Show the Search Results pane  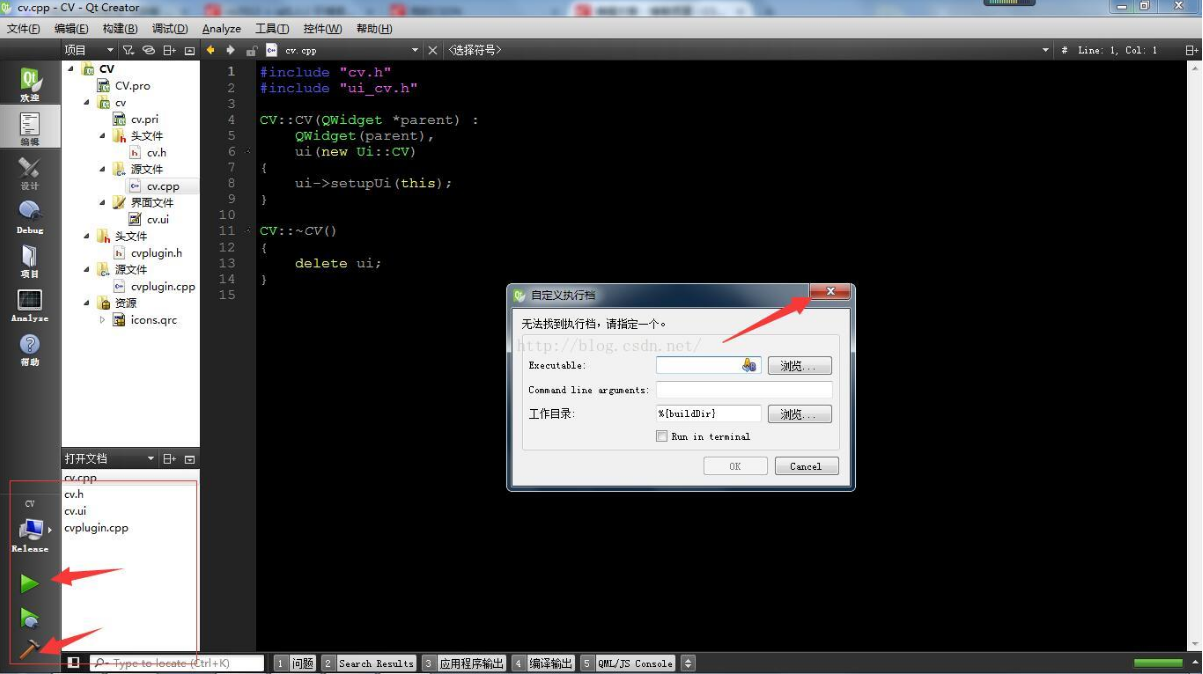pos(369,663)
